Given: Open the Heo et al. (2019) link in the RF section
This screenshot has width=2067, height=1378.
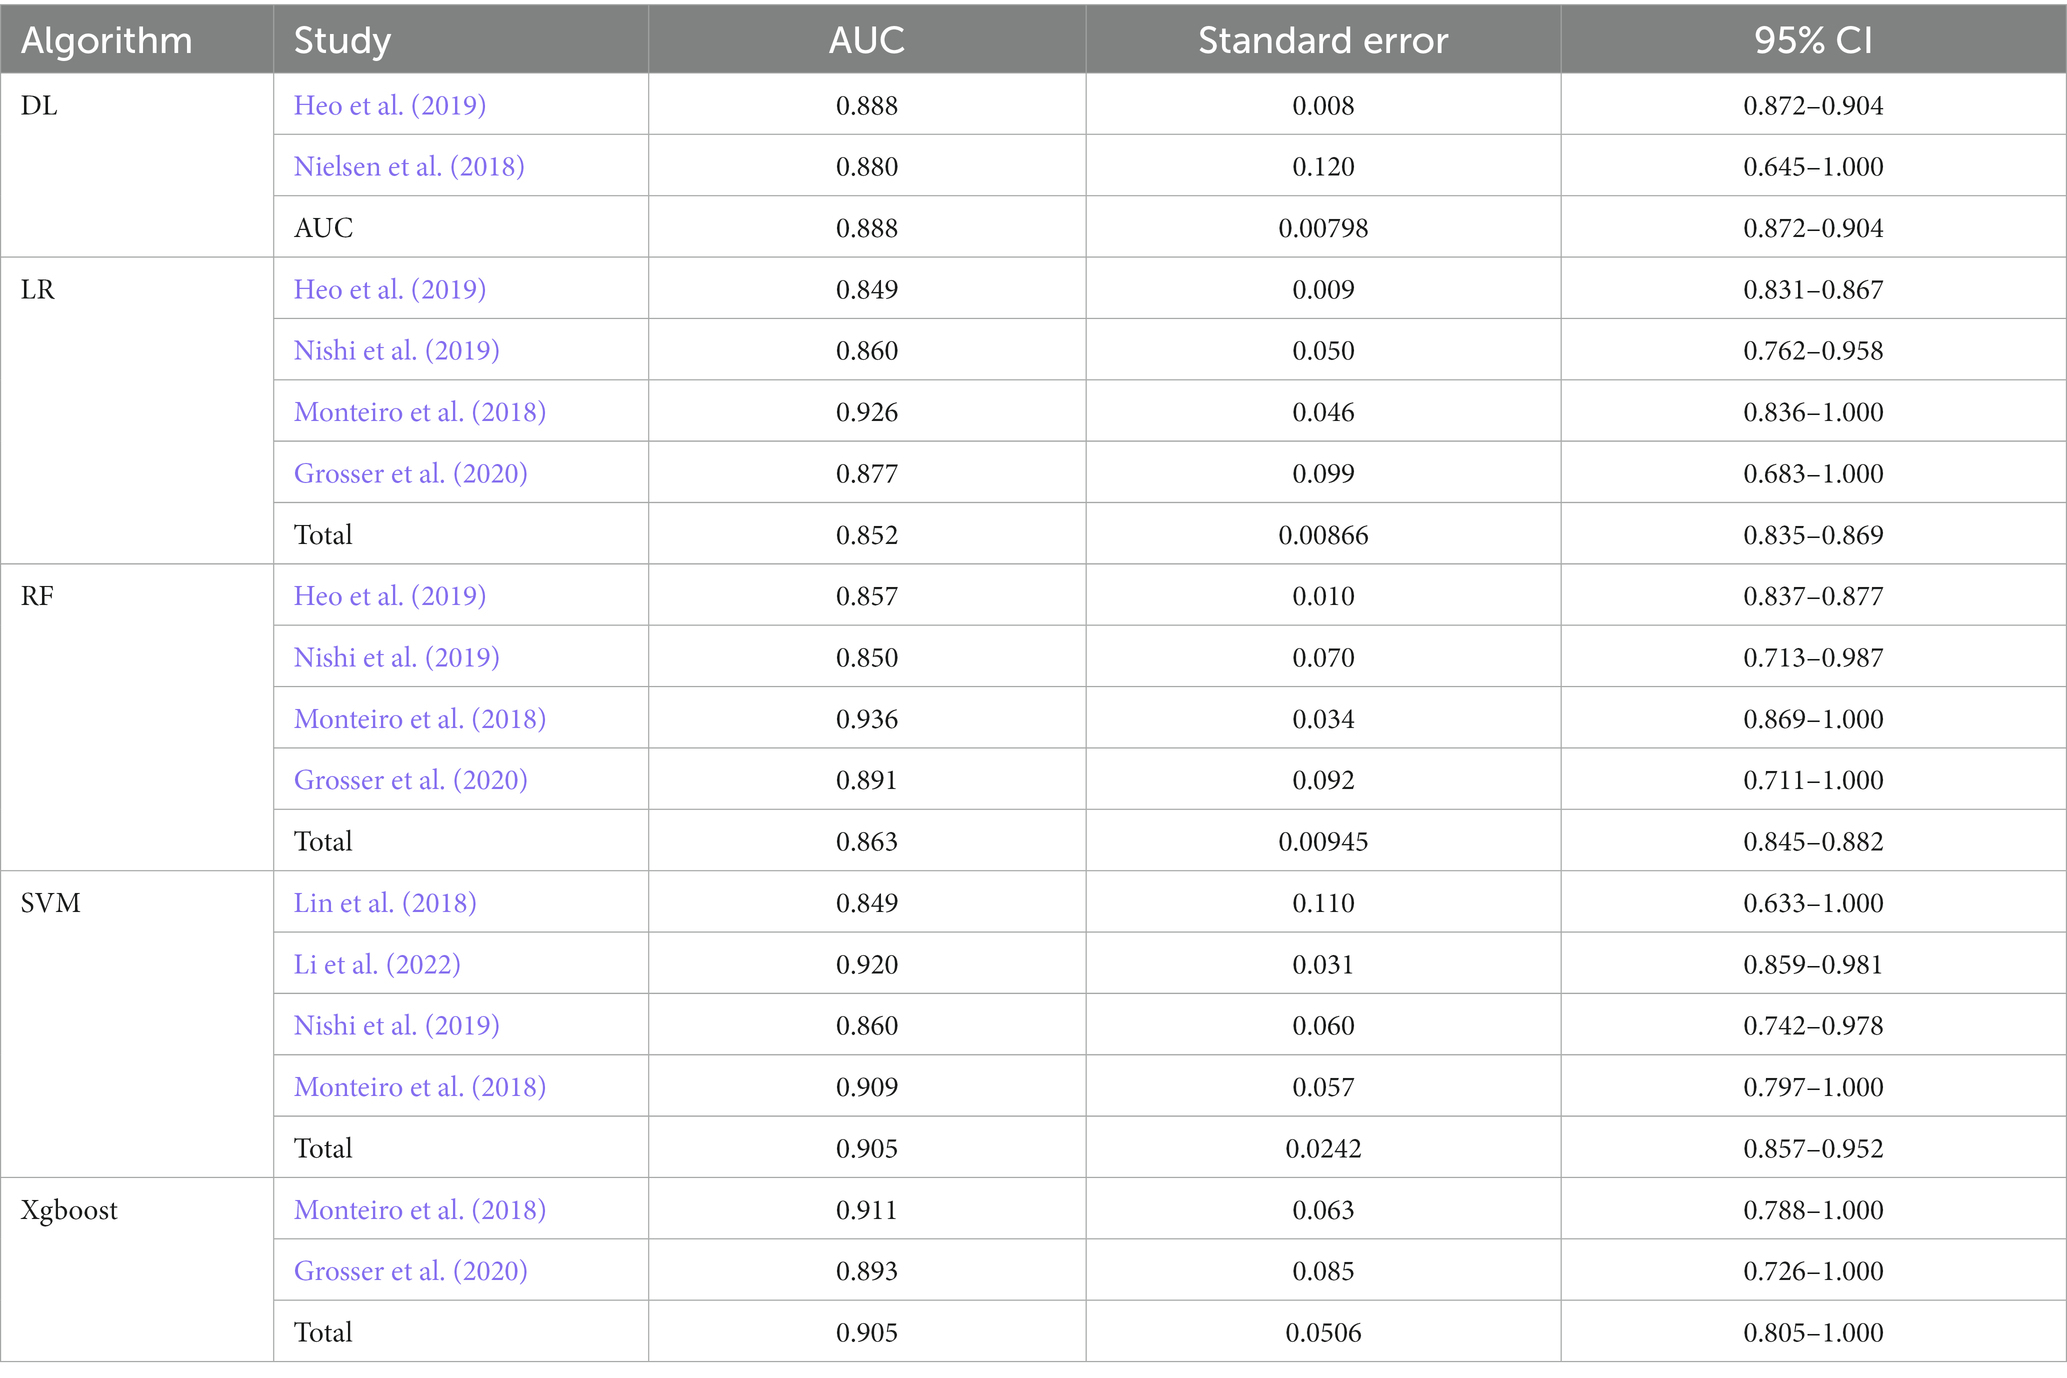Looking at the screenshot, I should click(390, 596).
